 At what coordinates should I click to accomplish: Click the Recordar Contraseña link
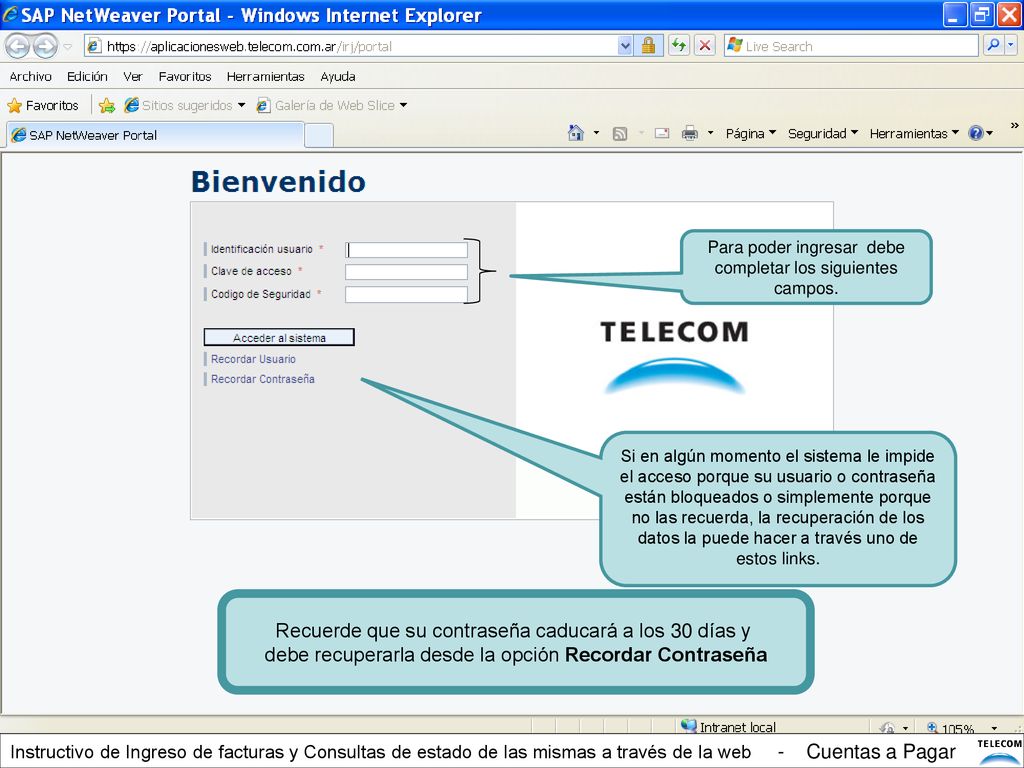[x=263, y=379]
